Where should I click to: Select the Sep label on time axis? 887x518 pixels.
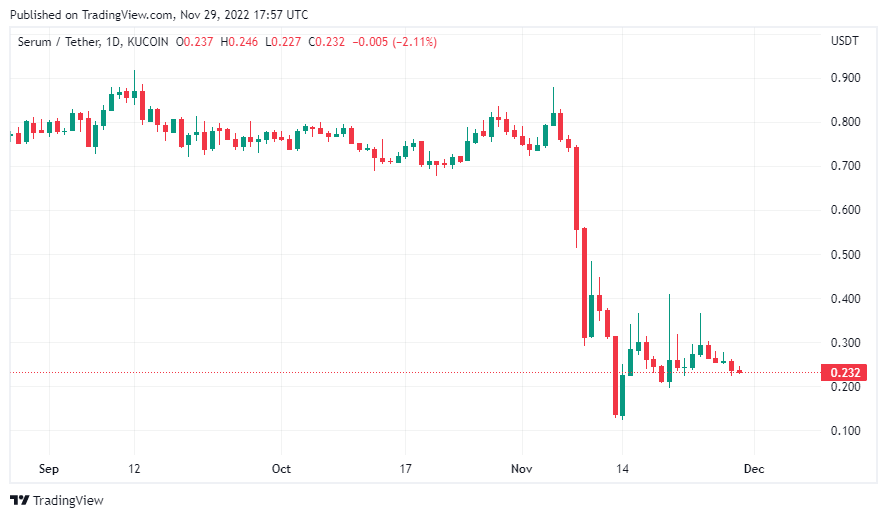[x=48, y=469]
